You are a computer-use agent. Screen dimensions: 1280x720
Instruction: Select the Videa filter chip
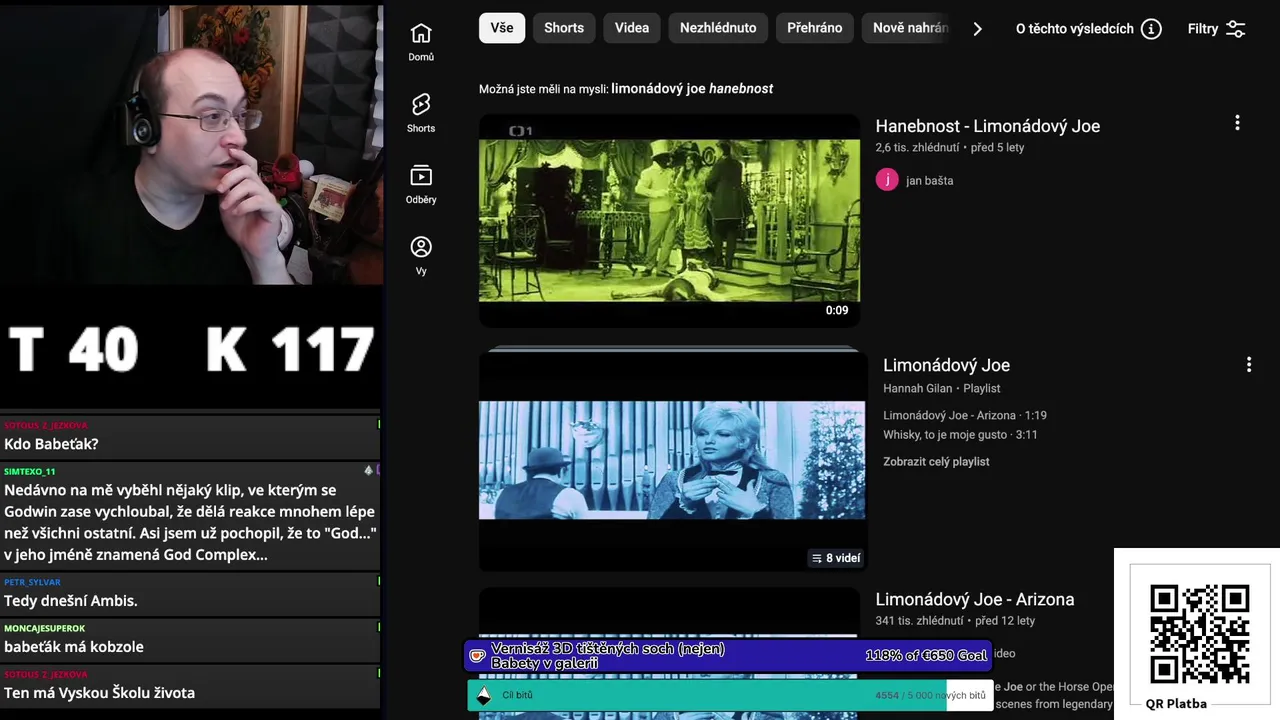[x=632, y=28]
